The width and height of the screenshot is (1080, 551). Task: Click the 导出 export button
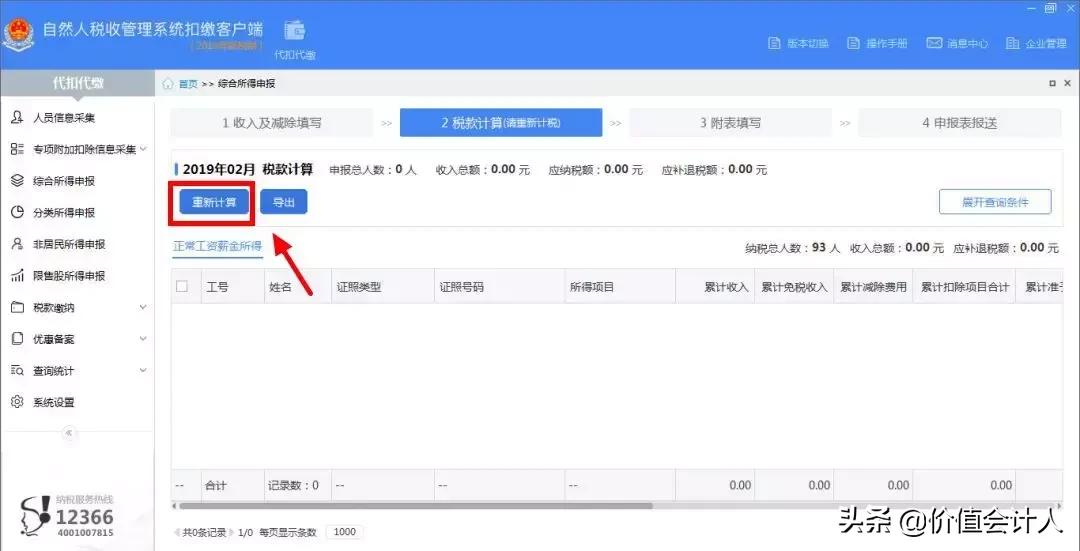[x=283, y=202]
